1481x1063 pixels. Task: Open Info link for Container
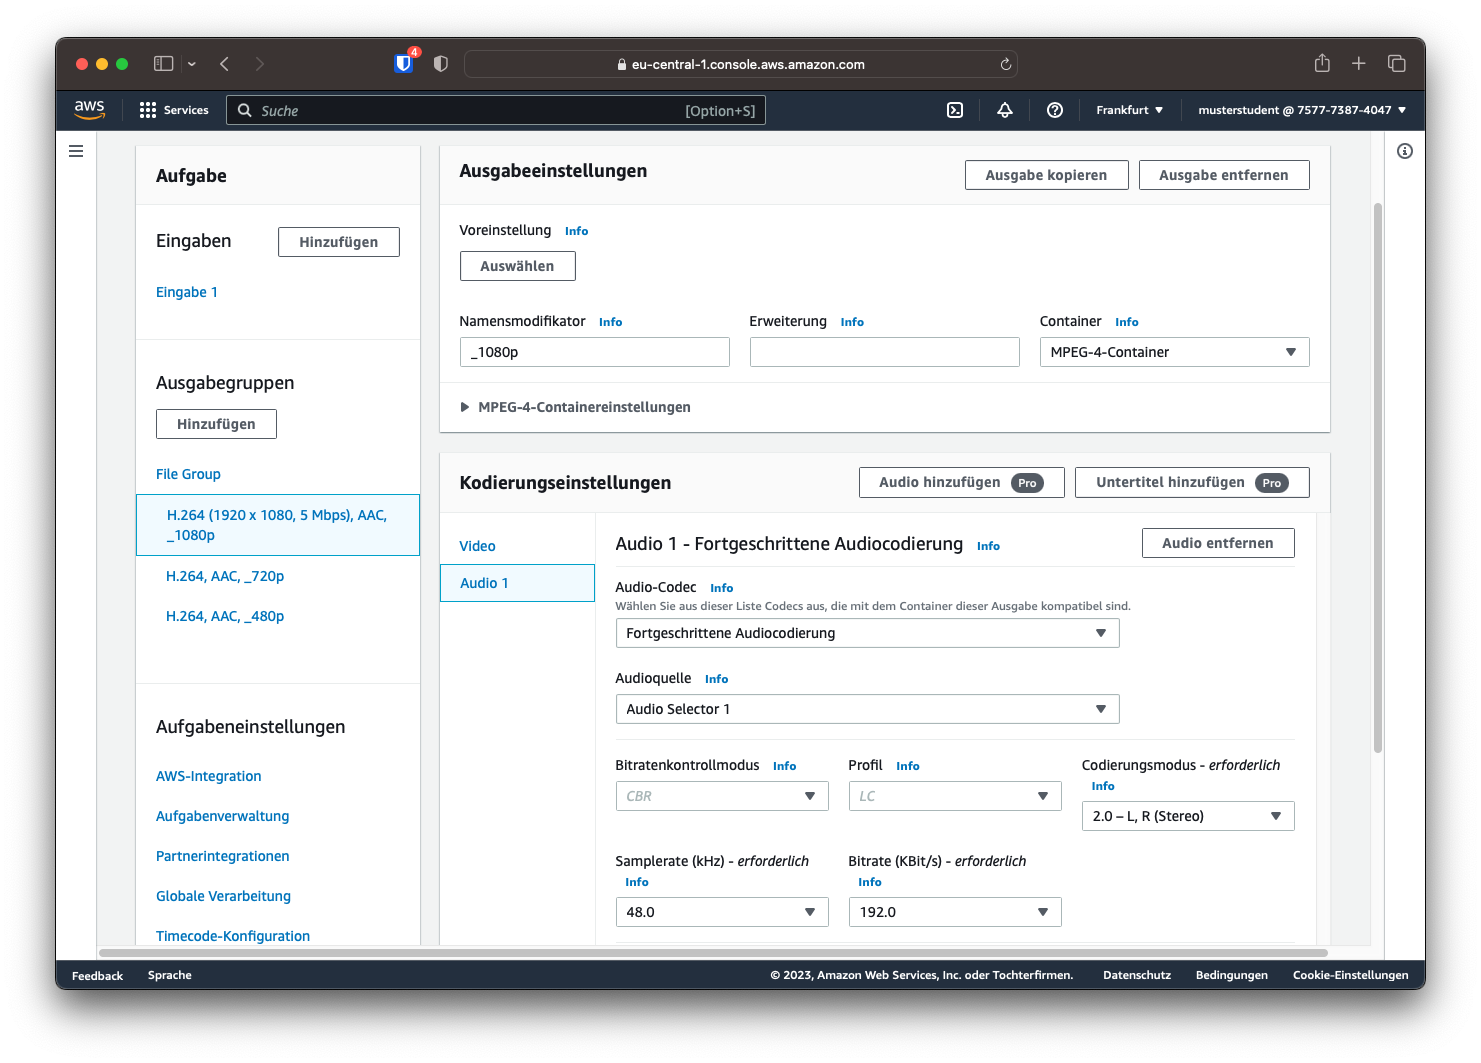click(x=1126, y=322)
